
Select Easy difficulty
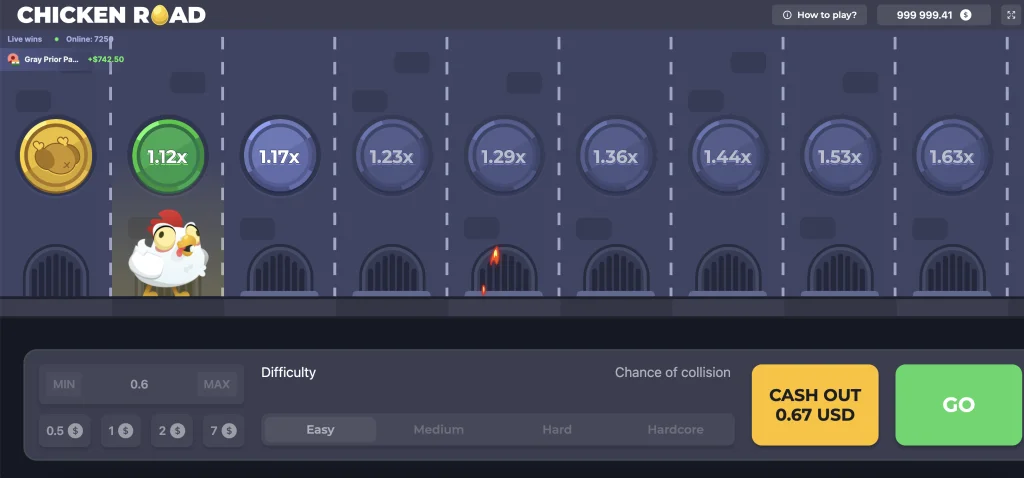point(320,430)
